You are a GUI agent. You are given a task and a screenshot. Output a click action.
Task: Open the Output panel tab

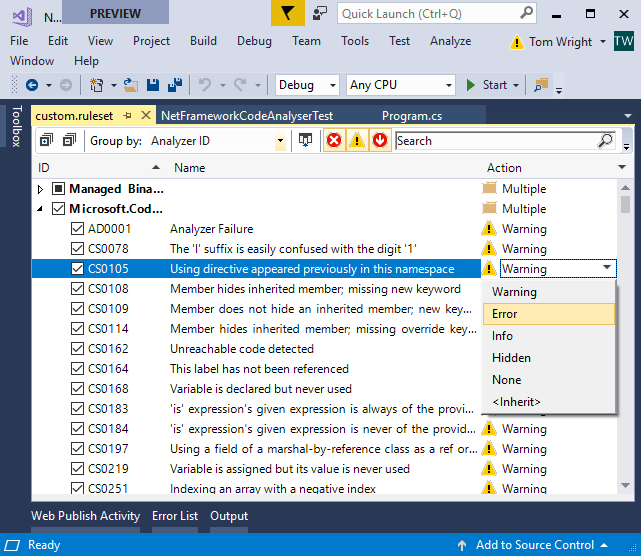[229, 516]
